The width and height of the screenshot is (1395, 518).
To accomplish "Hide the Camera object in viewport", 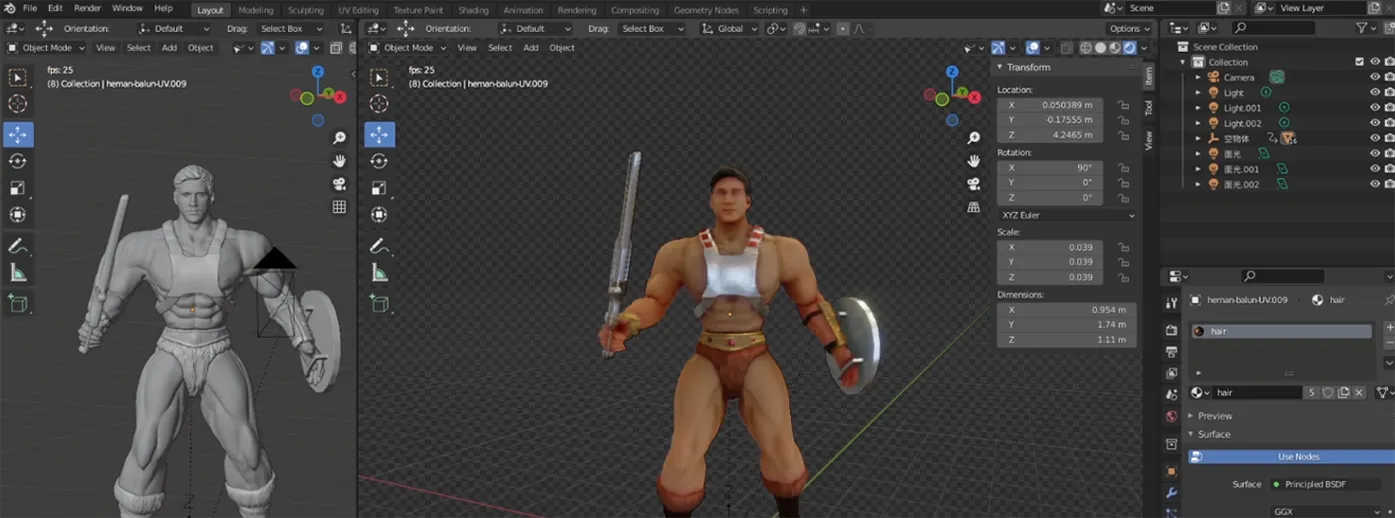I will click(1375, 77).
